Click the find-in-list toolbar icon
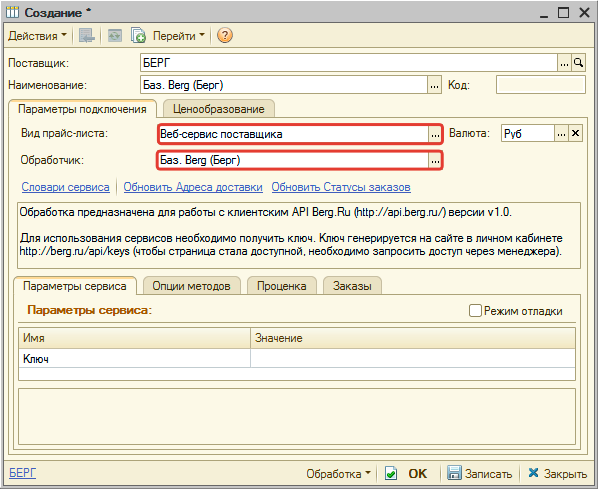Viewport: 598px width, 489px height. click(87, 36)
